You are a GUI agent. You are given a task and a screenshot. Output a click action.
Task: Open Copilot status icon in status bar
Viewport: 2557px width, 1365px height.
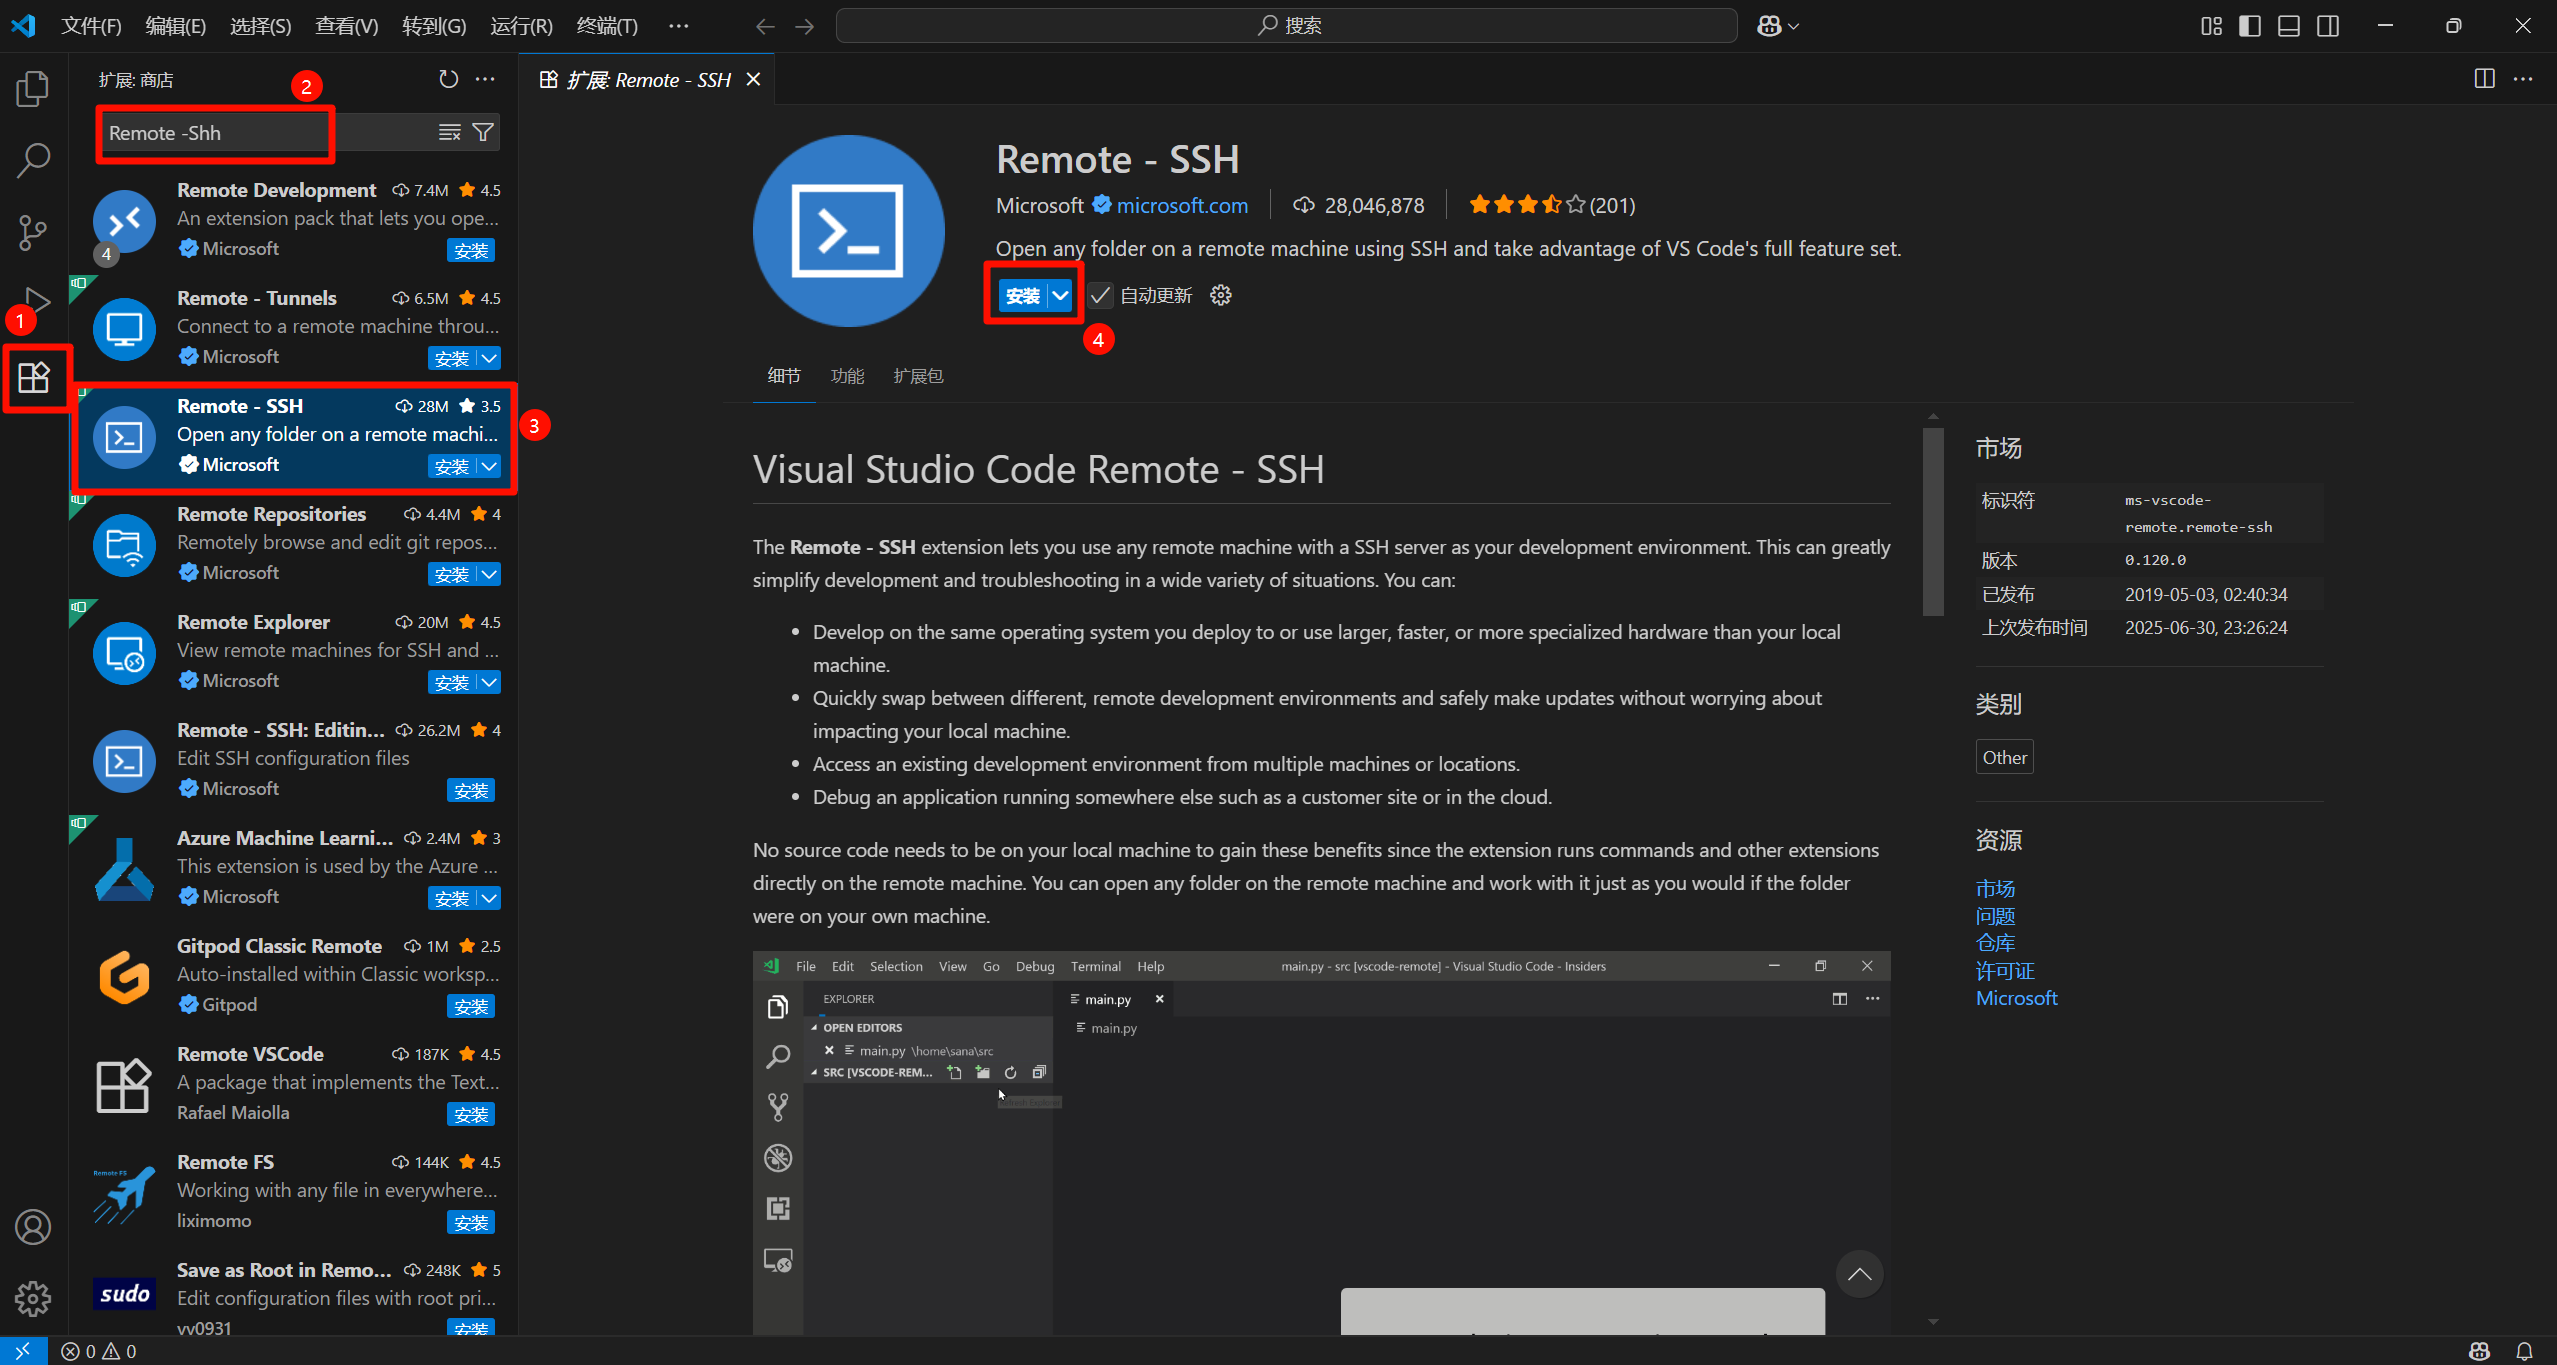(x=2479, y=1351)
